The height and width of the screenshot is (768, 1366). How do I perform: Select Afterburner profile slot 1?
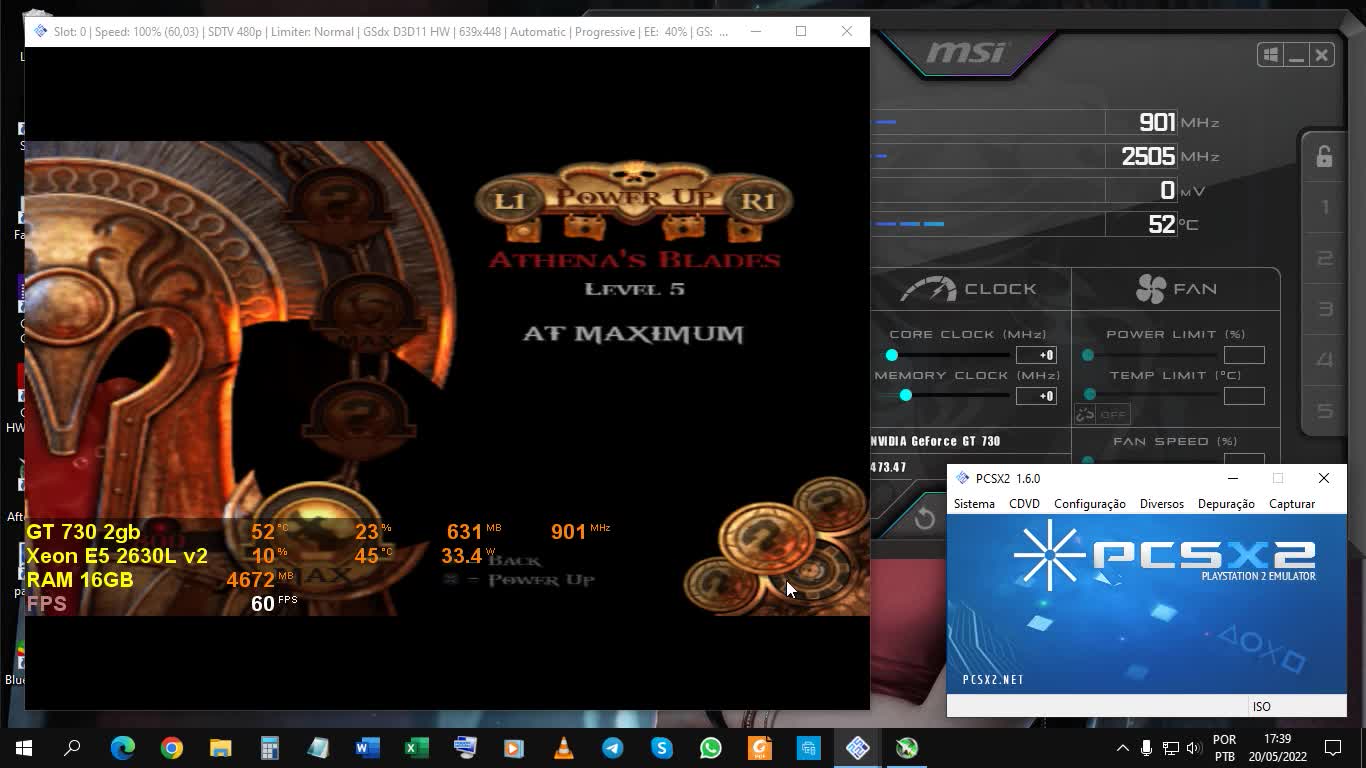(1325, 208)
